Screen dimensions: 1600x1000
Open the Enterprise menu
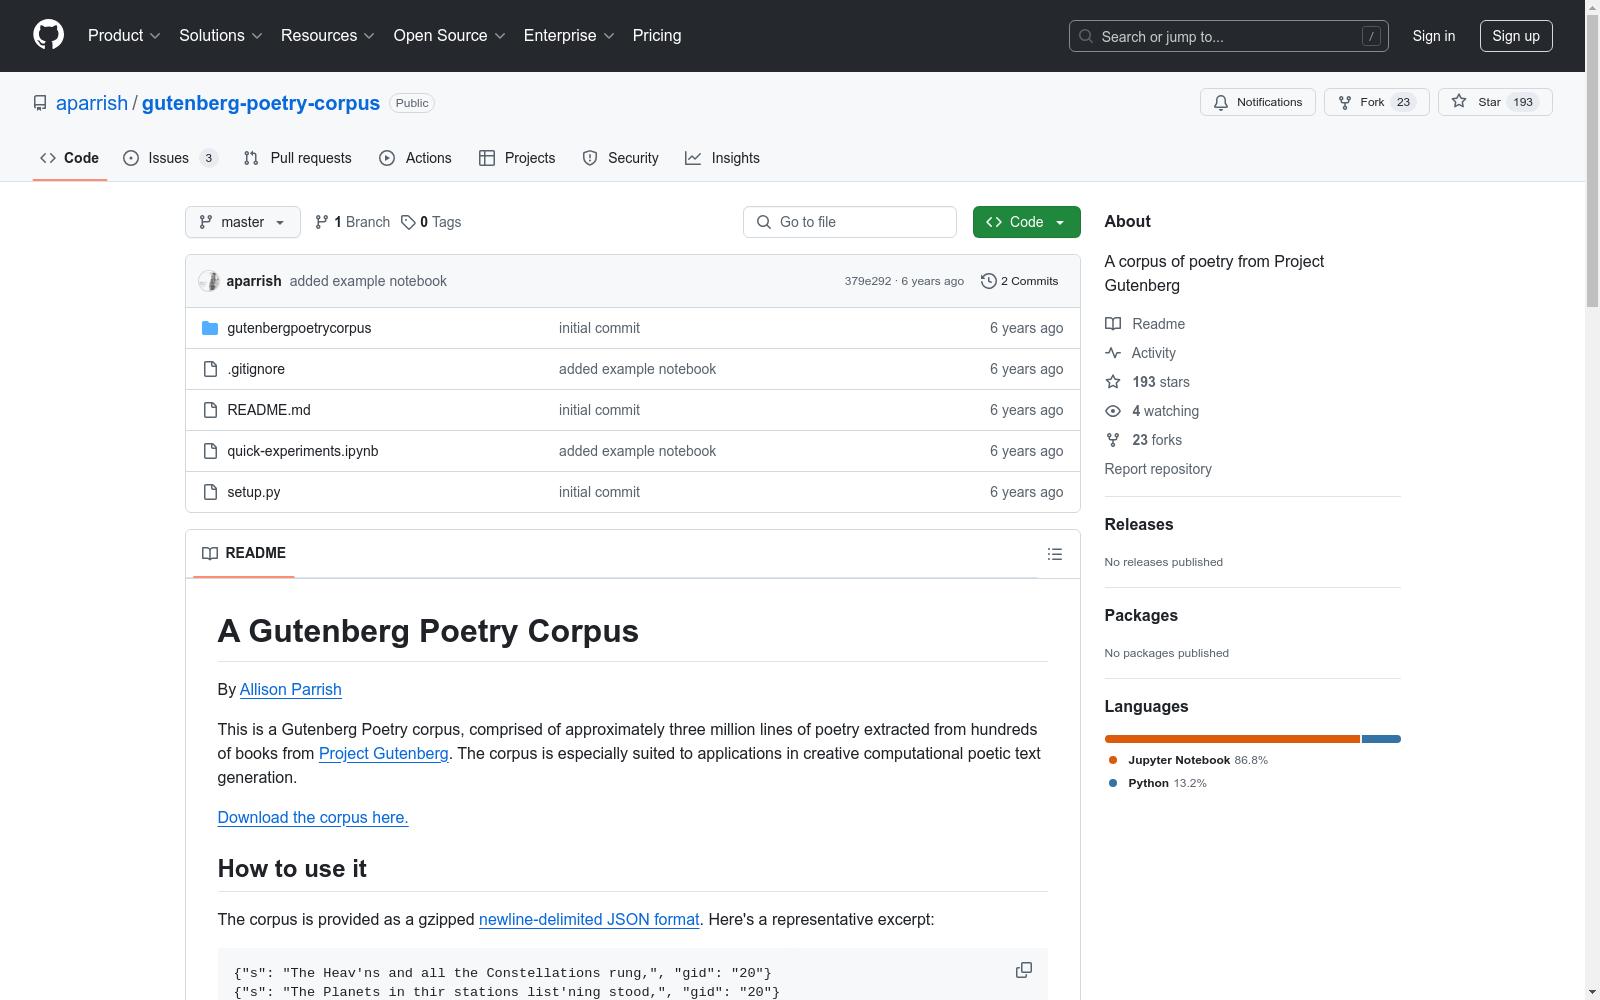tap(569, 35)
